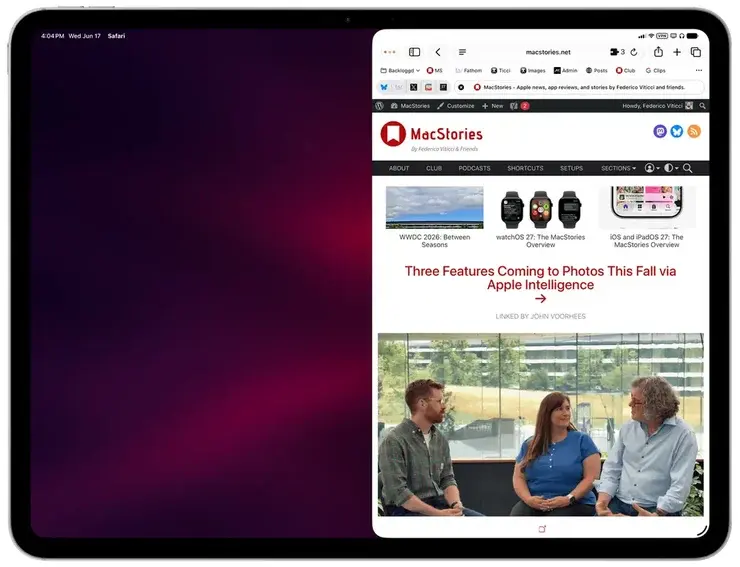Click the admin bar search icon
Image resolution: width=740 pixels, height=567 pixels.
pyautogui.click(x=702, y=106)
